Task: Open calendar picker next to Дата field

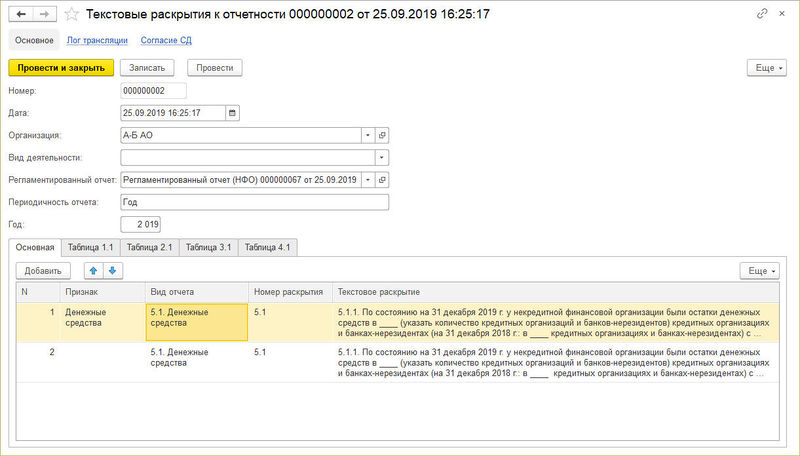Action: (233, 113)
